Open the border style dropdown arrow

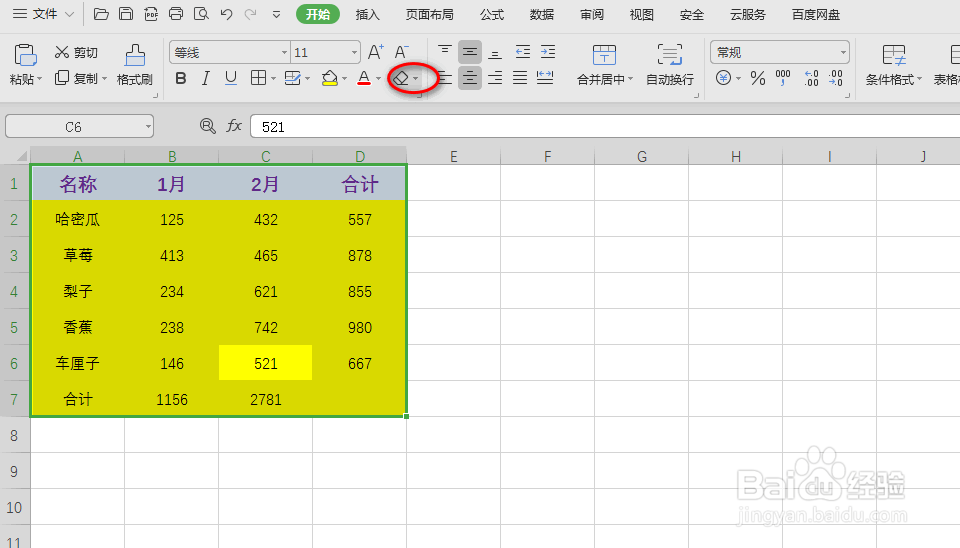pos(273,78)
